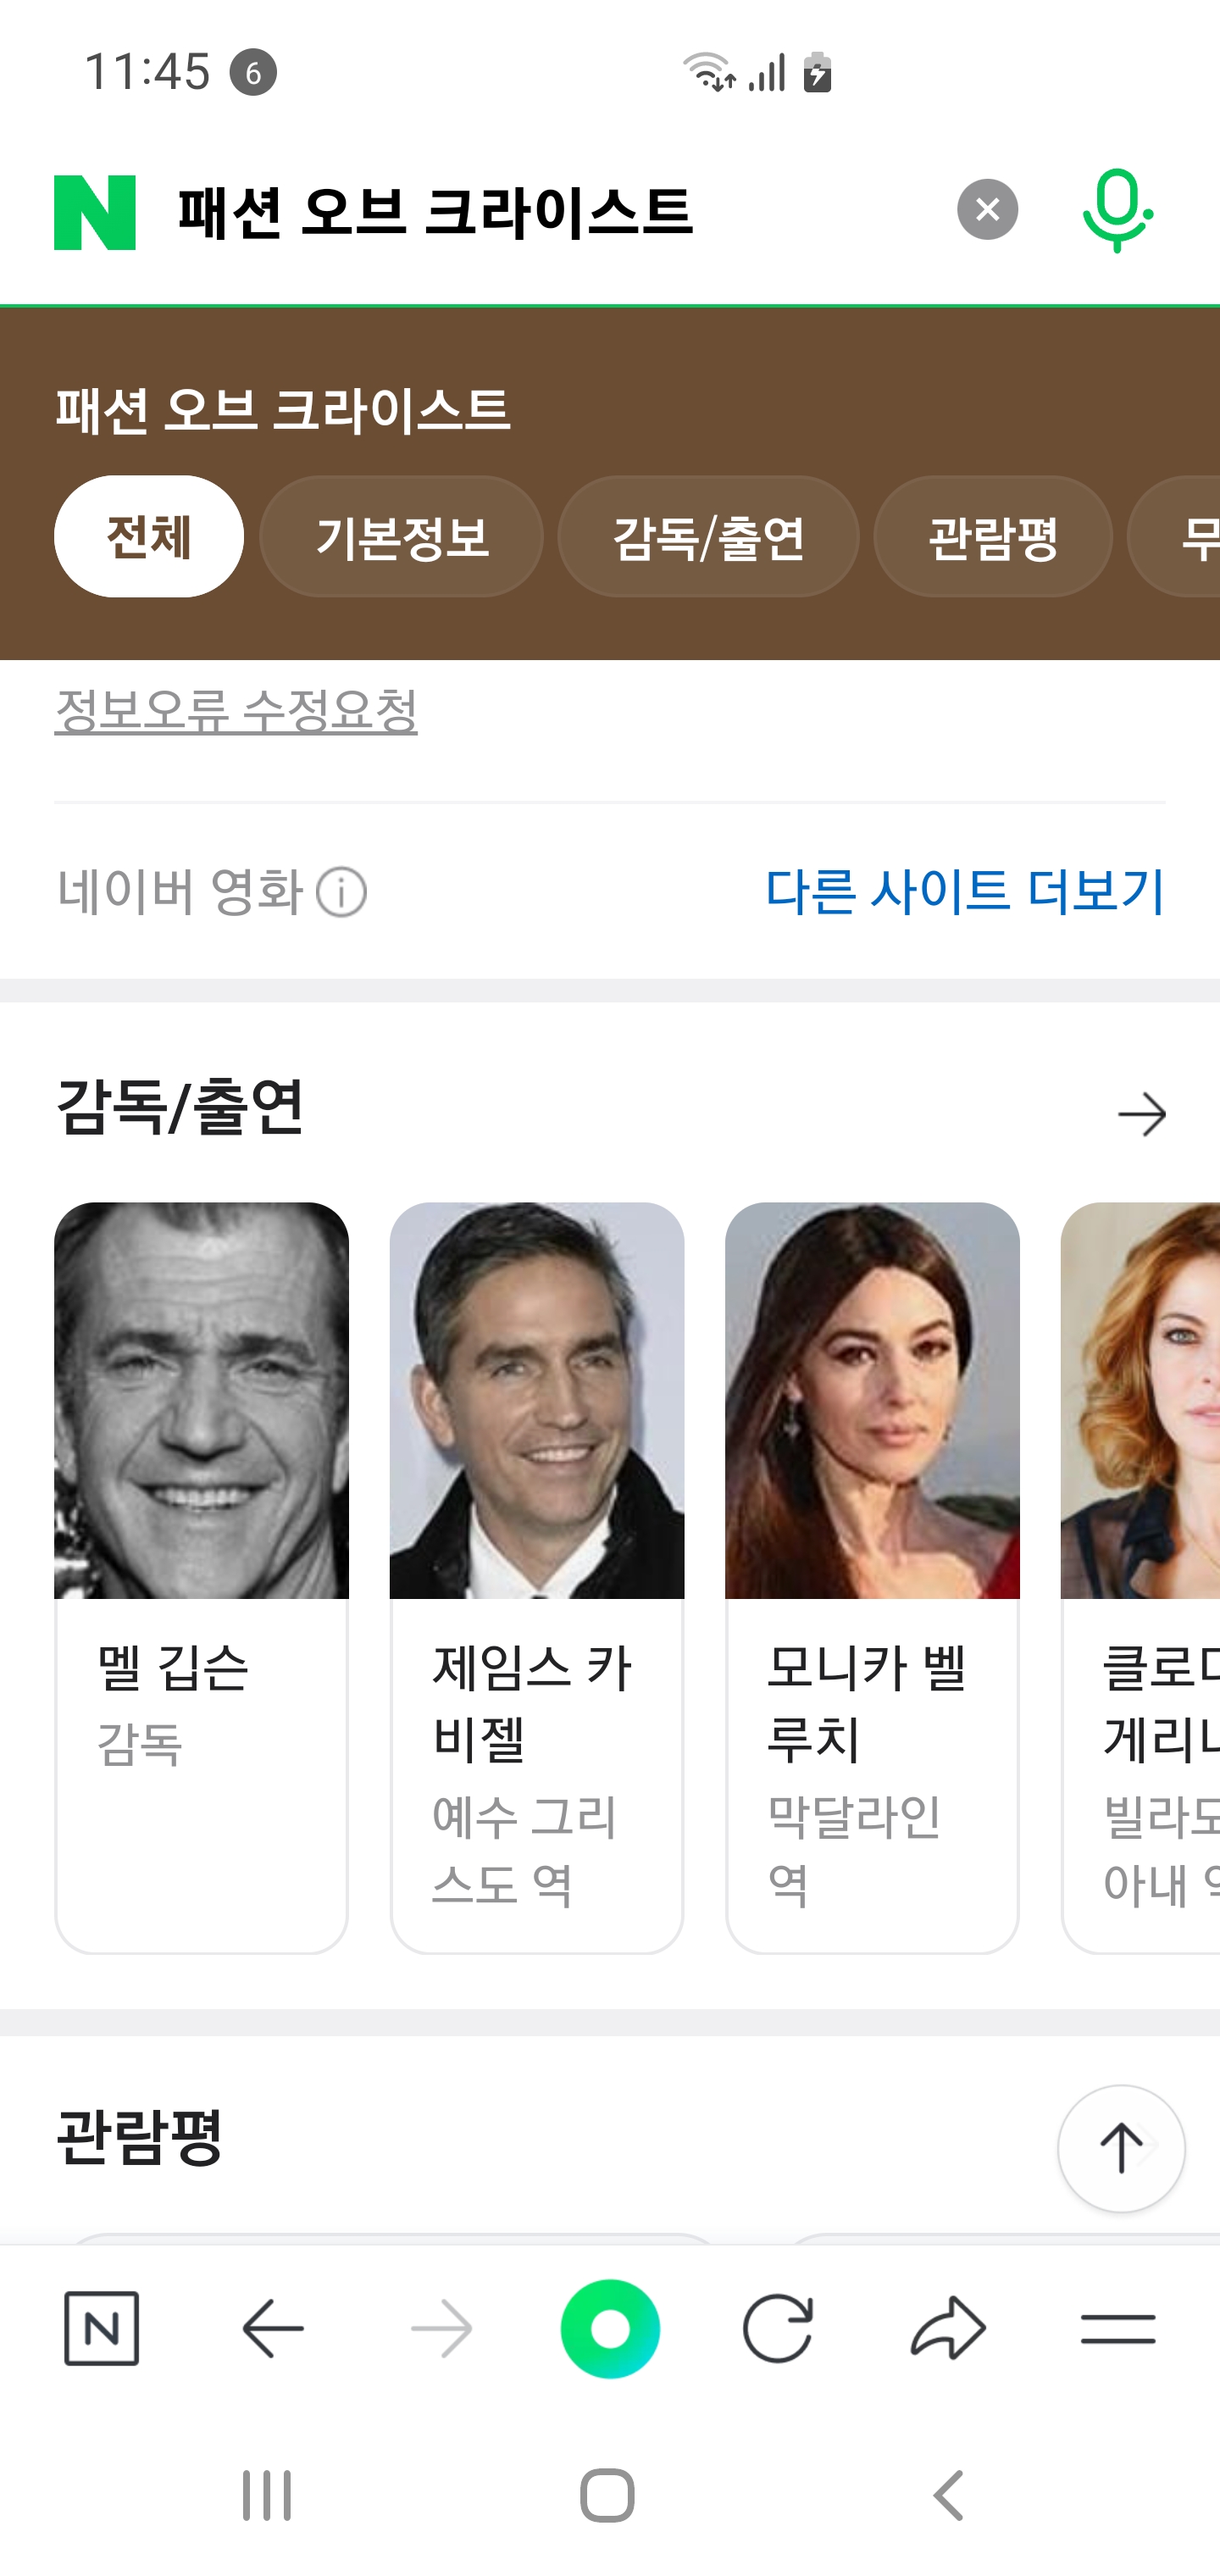Tap the green Naver N logo
1220x2576 pixels.
(x=95, y=212)
